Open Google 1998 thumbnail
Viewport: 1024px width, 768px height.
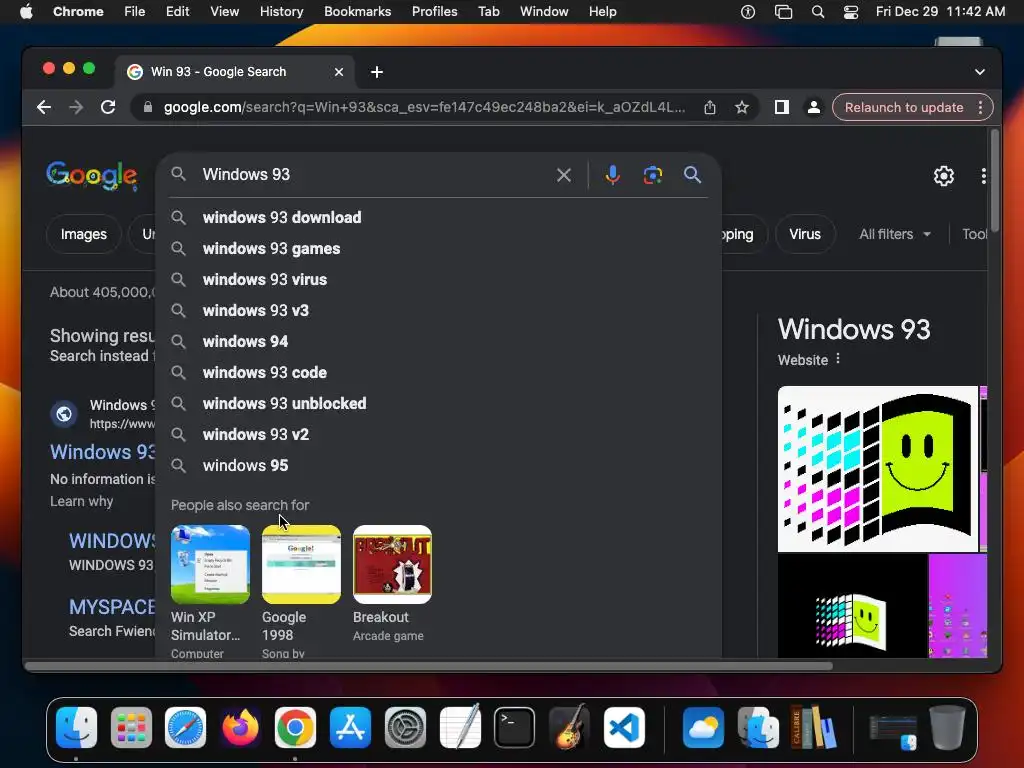(x=301, y=564)
